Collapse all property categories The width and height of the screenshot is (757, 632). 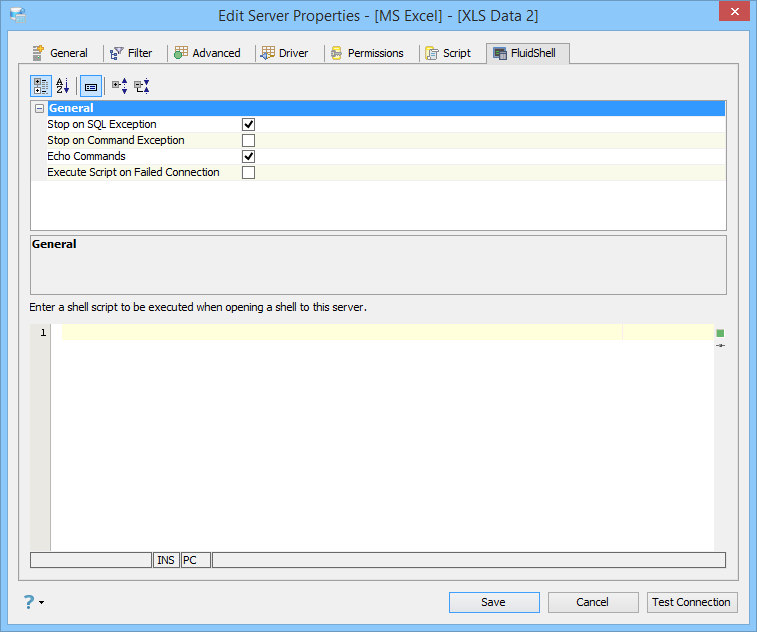pos(142,86)
